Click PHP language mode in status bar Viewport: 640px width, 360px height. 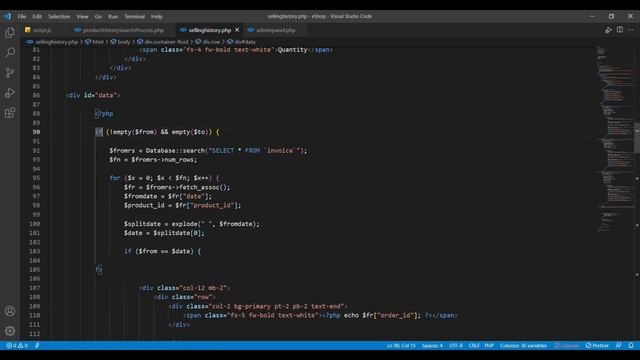point(489,345)
